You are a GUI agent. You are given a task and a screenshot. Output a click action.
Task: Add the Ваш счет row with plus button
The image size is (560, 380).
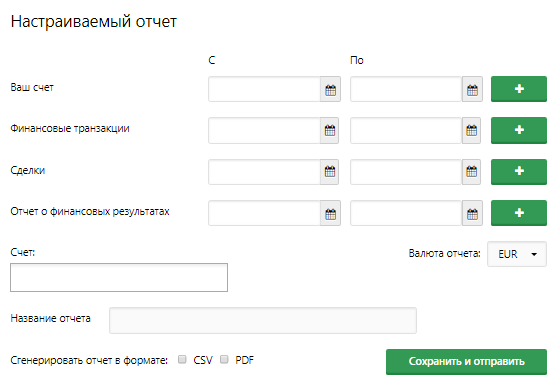[x=519, y=89]
